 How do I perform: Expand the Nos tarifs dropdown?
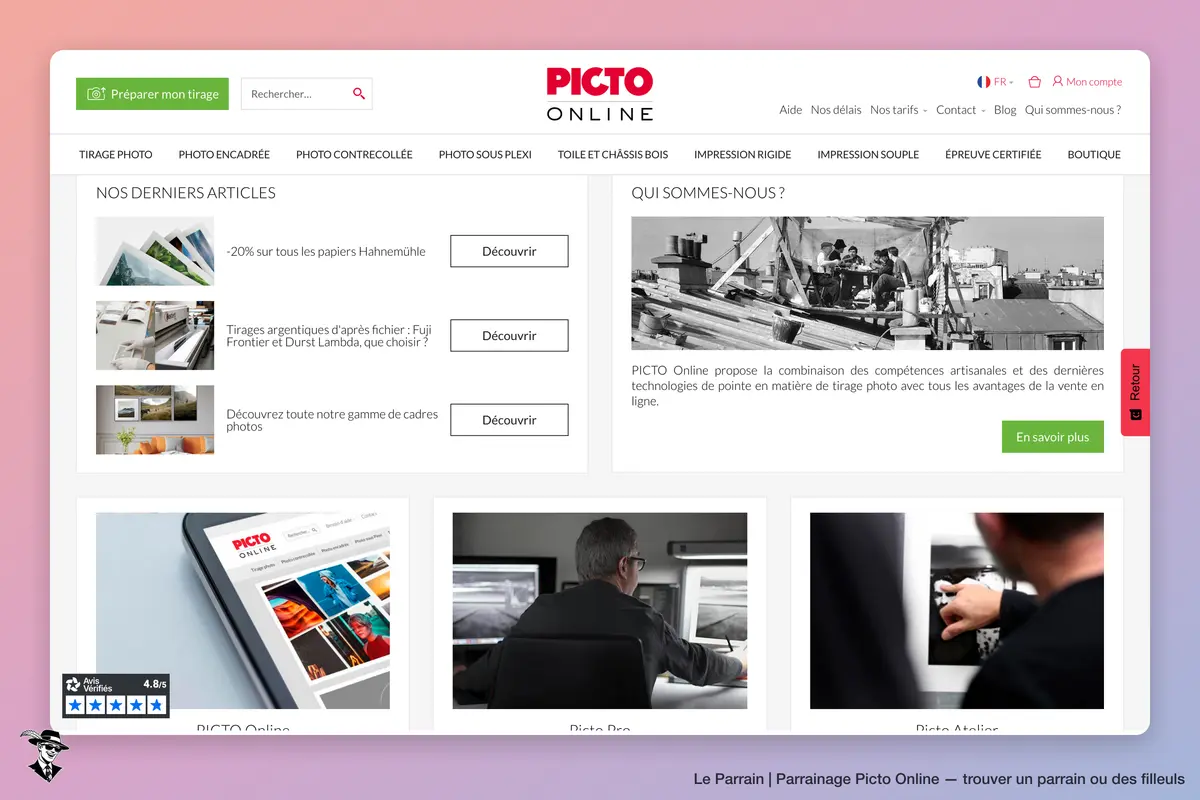(898, 110)
